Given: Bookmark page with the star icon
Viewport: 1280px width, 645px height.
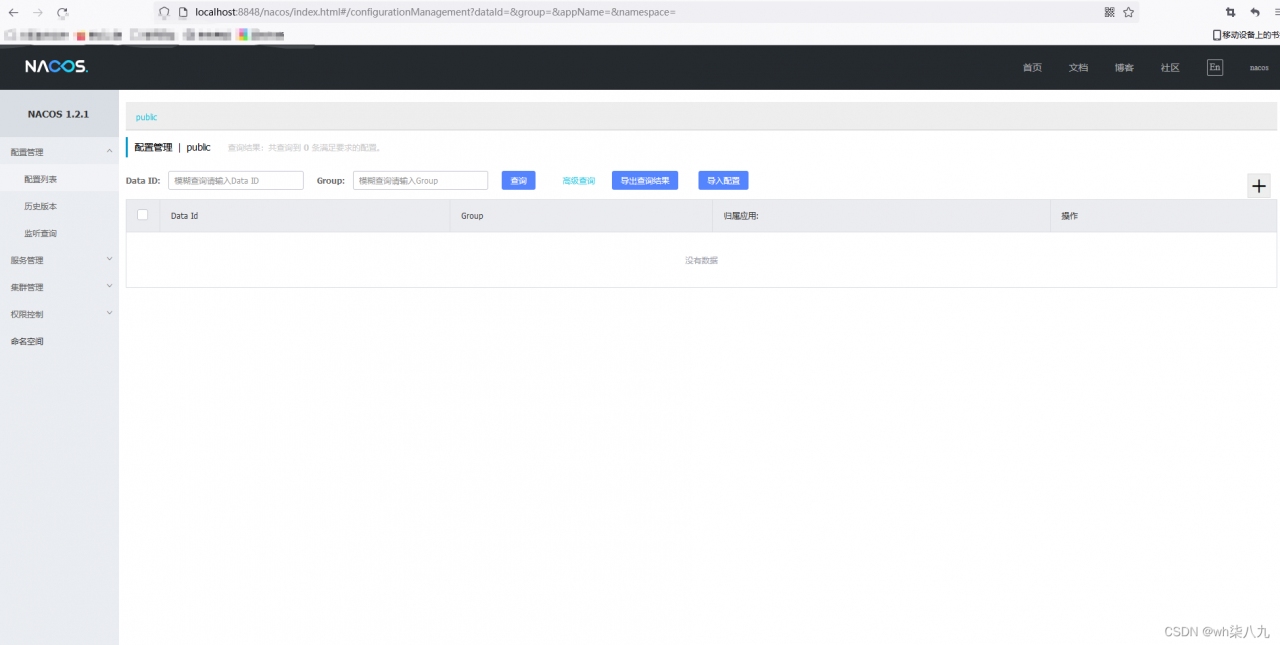Looking at the screenshot, I should coord(1128,12).
